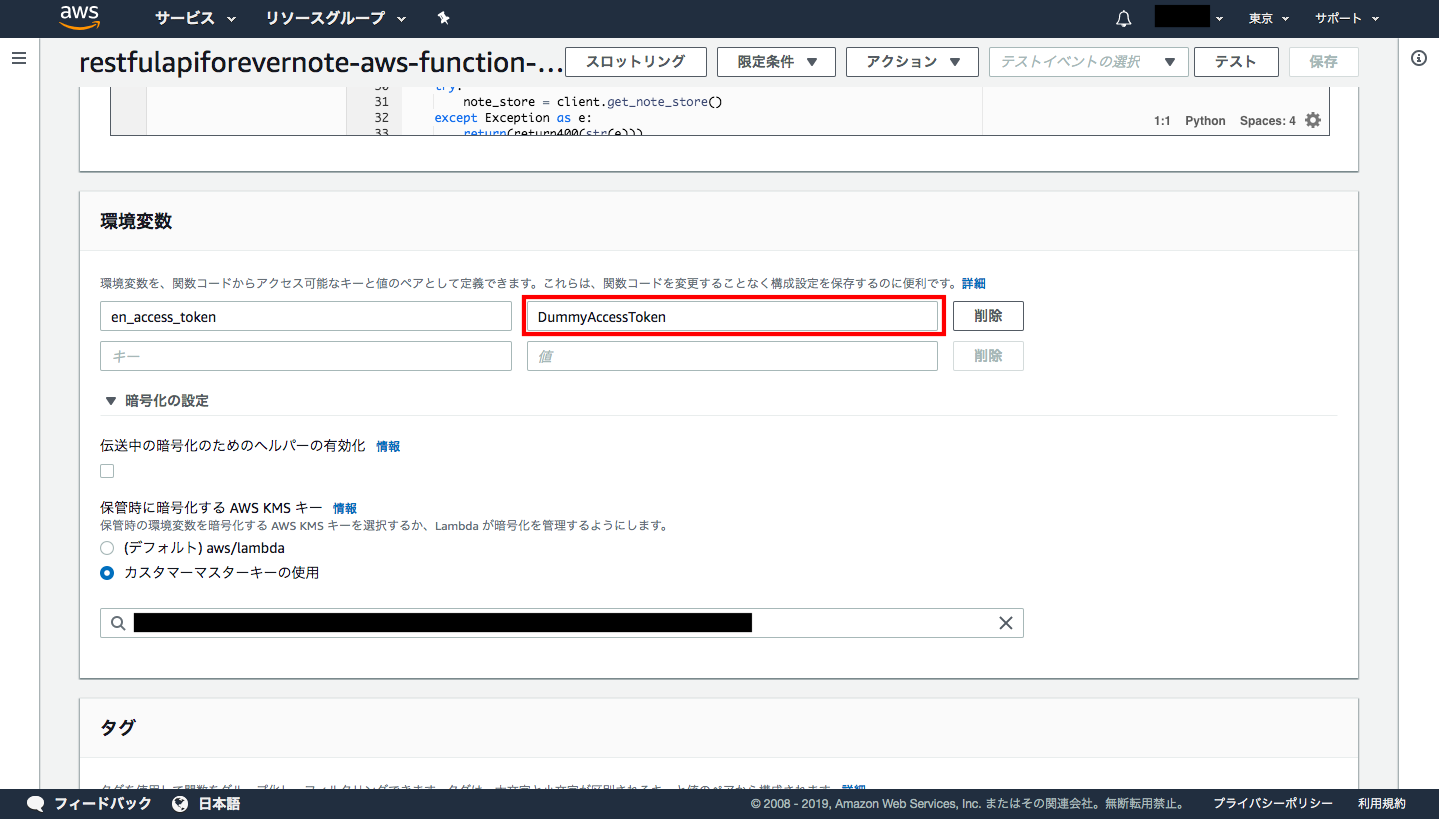Open the 東京 region dropdown

pyautogui.click(x=1269, y=18)
